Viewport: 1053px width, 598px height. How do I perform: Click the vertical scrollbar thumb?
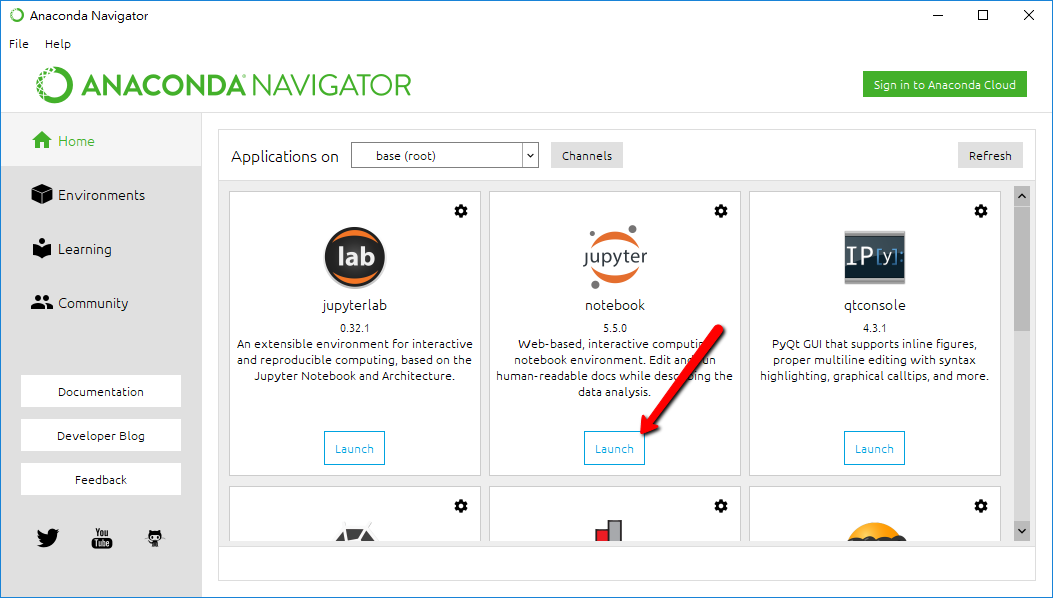tap(1022, 268)
